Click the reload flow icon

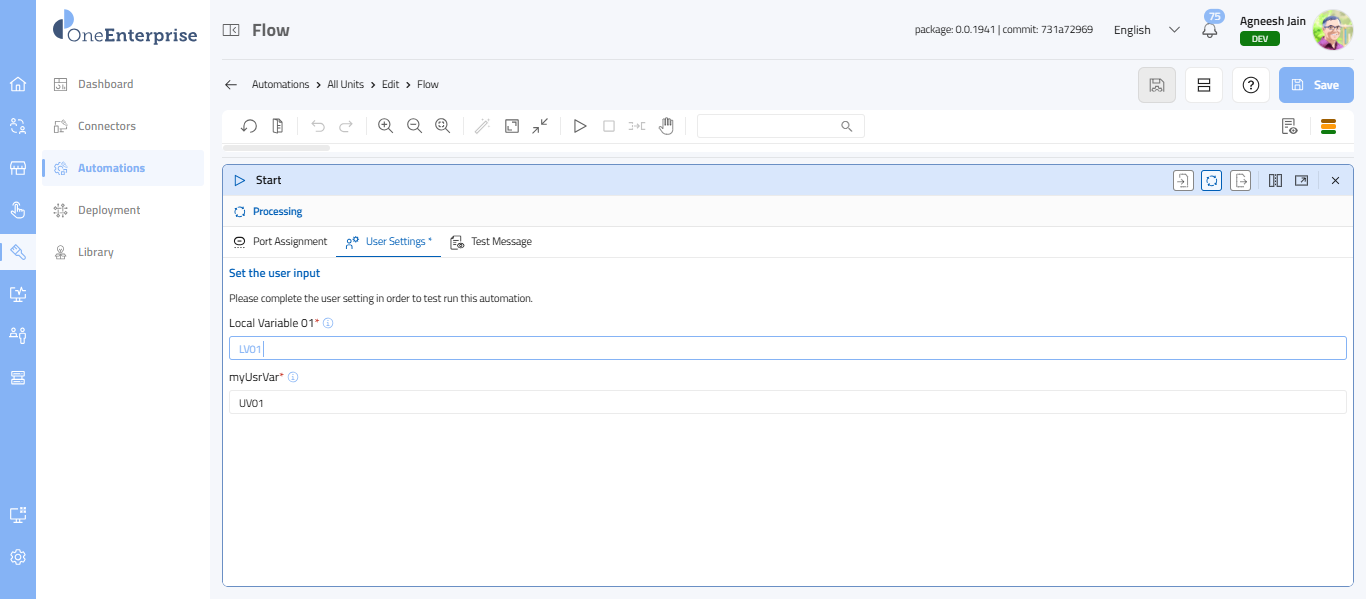click(250, 126)
